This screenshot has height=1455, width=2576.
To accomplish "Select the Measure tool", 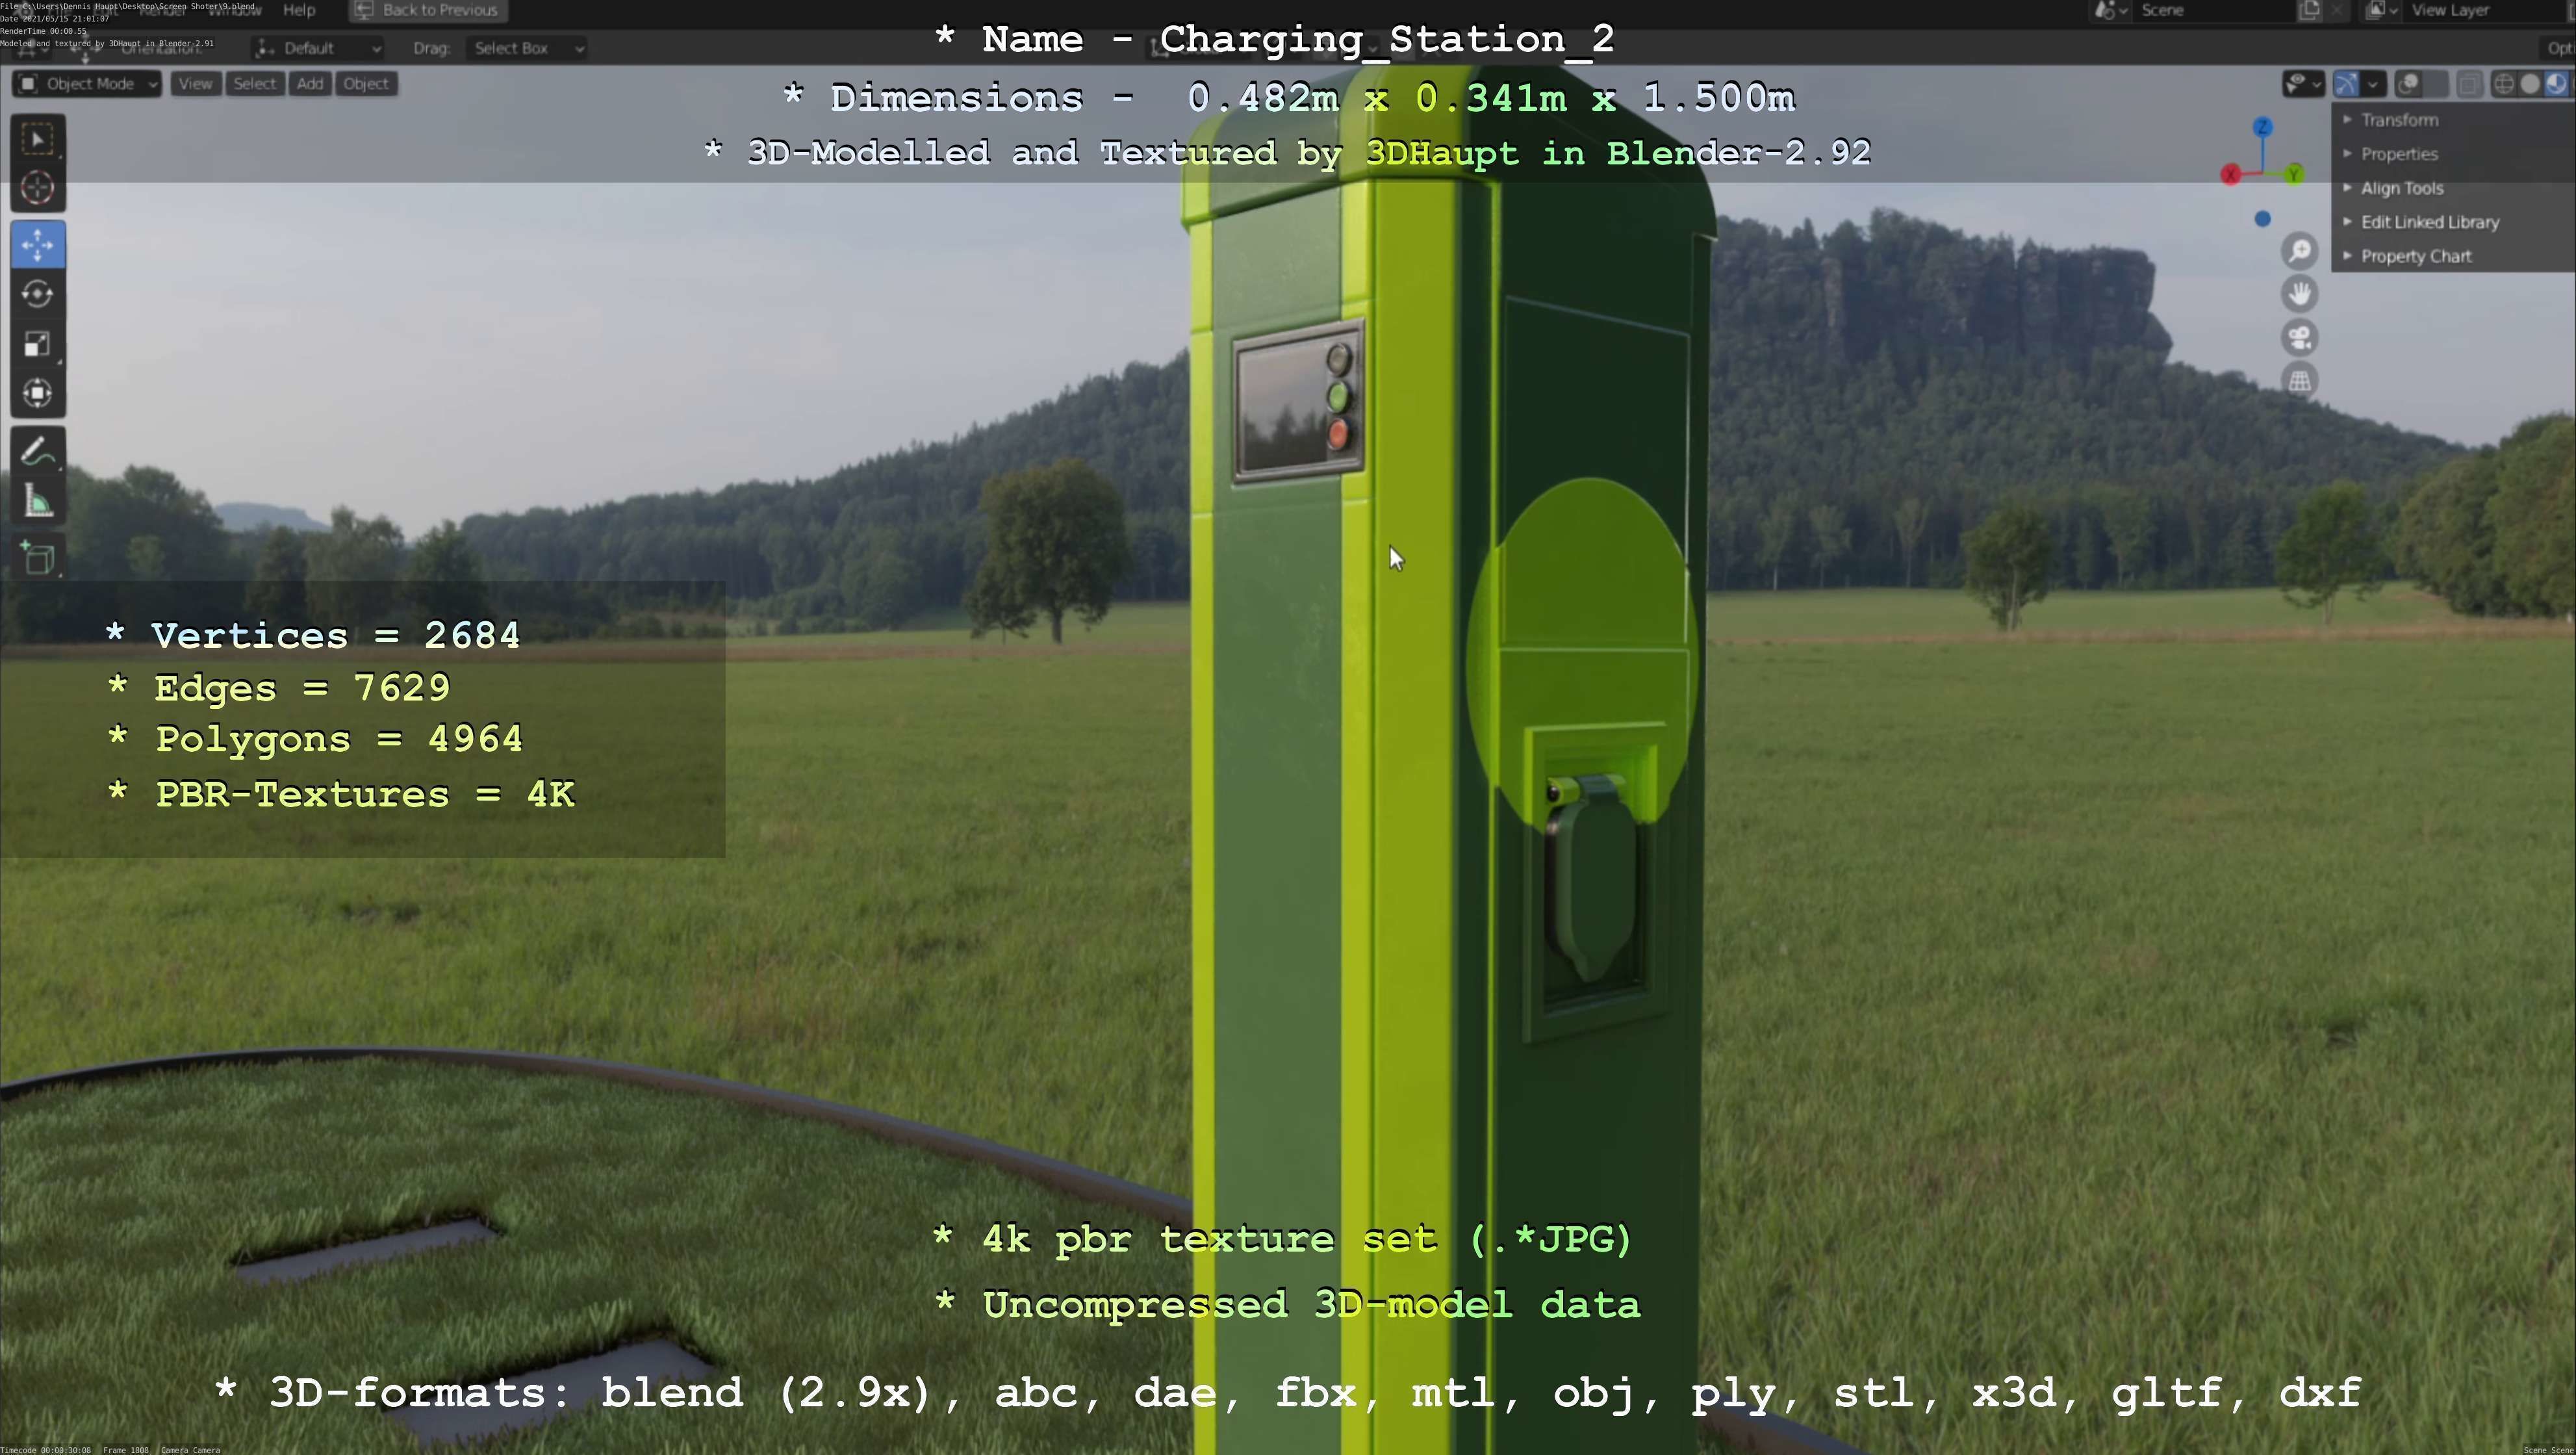I will [x=38, y=502].
